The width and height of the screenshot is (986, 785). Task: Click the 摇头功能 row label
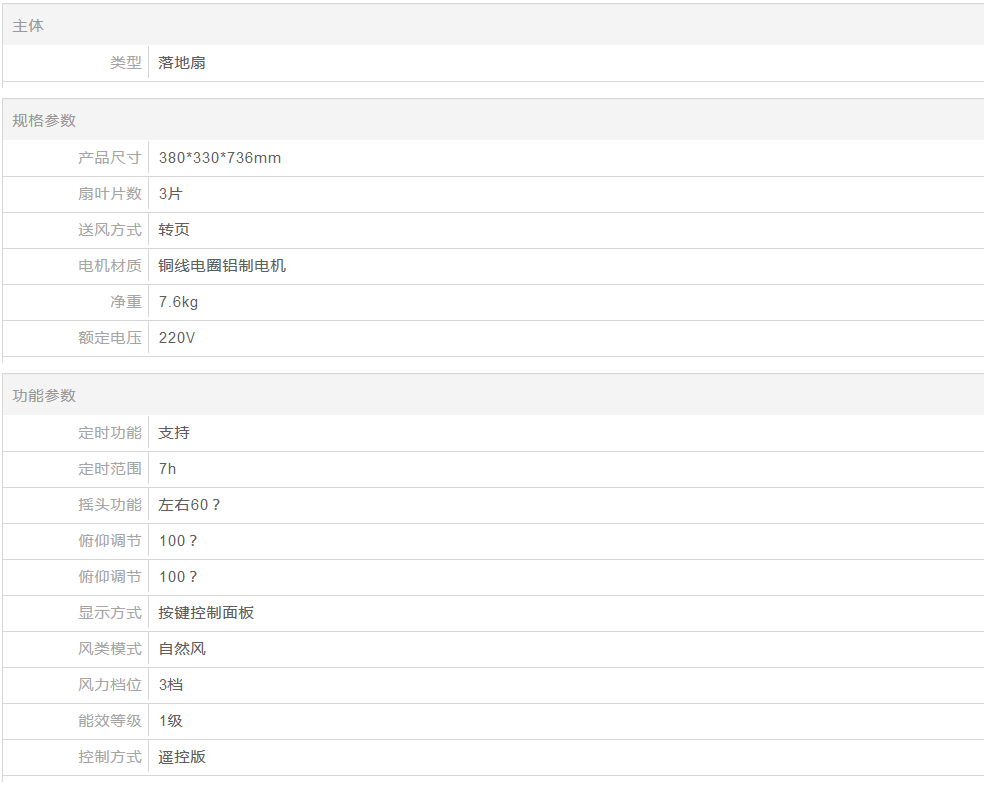pyautogui.click(x=110, y=505)
